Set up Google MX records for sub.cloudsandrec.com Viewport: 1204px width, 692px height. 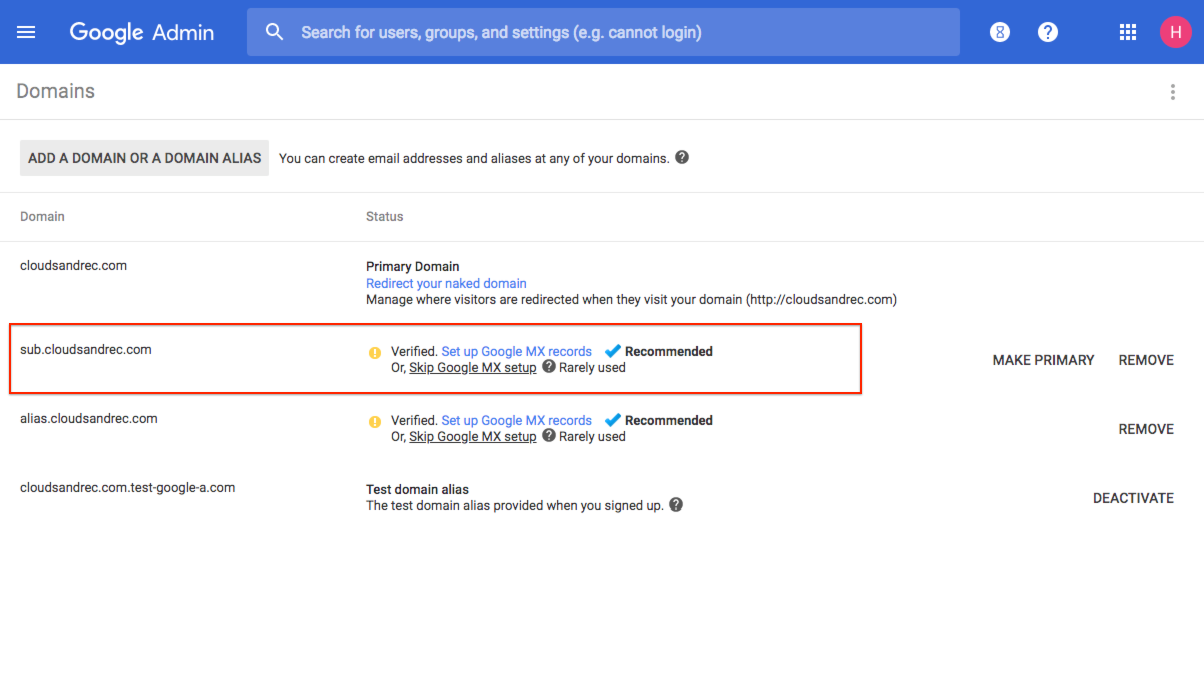click(517, 351)
